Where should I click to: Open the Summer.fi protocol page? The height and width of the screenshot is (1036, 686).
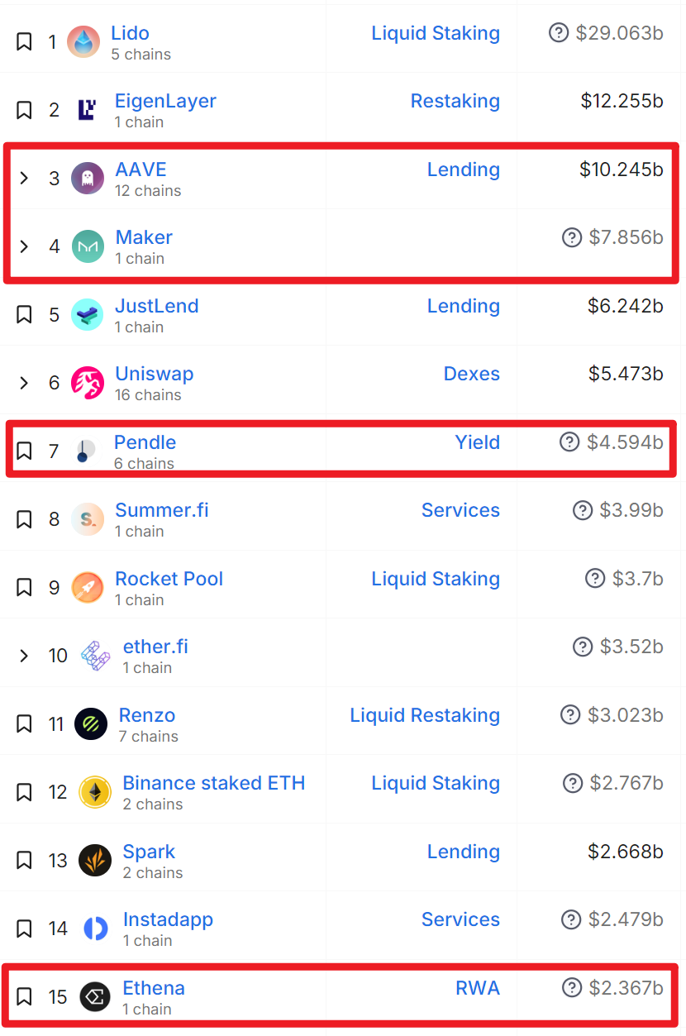pos(162,510)
